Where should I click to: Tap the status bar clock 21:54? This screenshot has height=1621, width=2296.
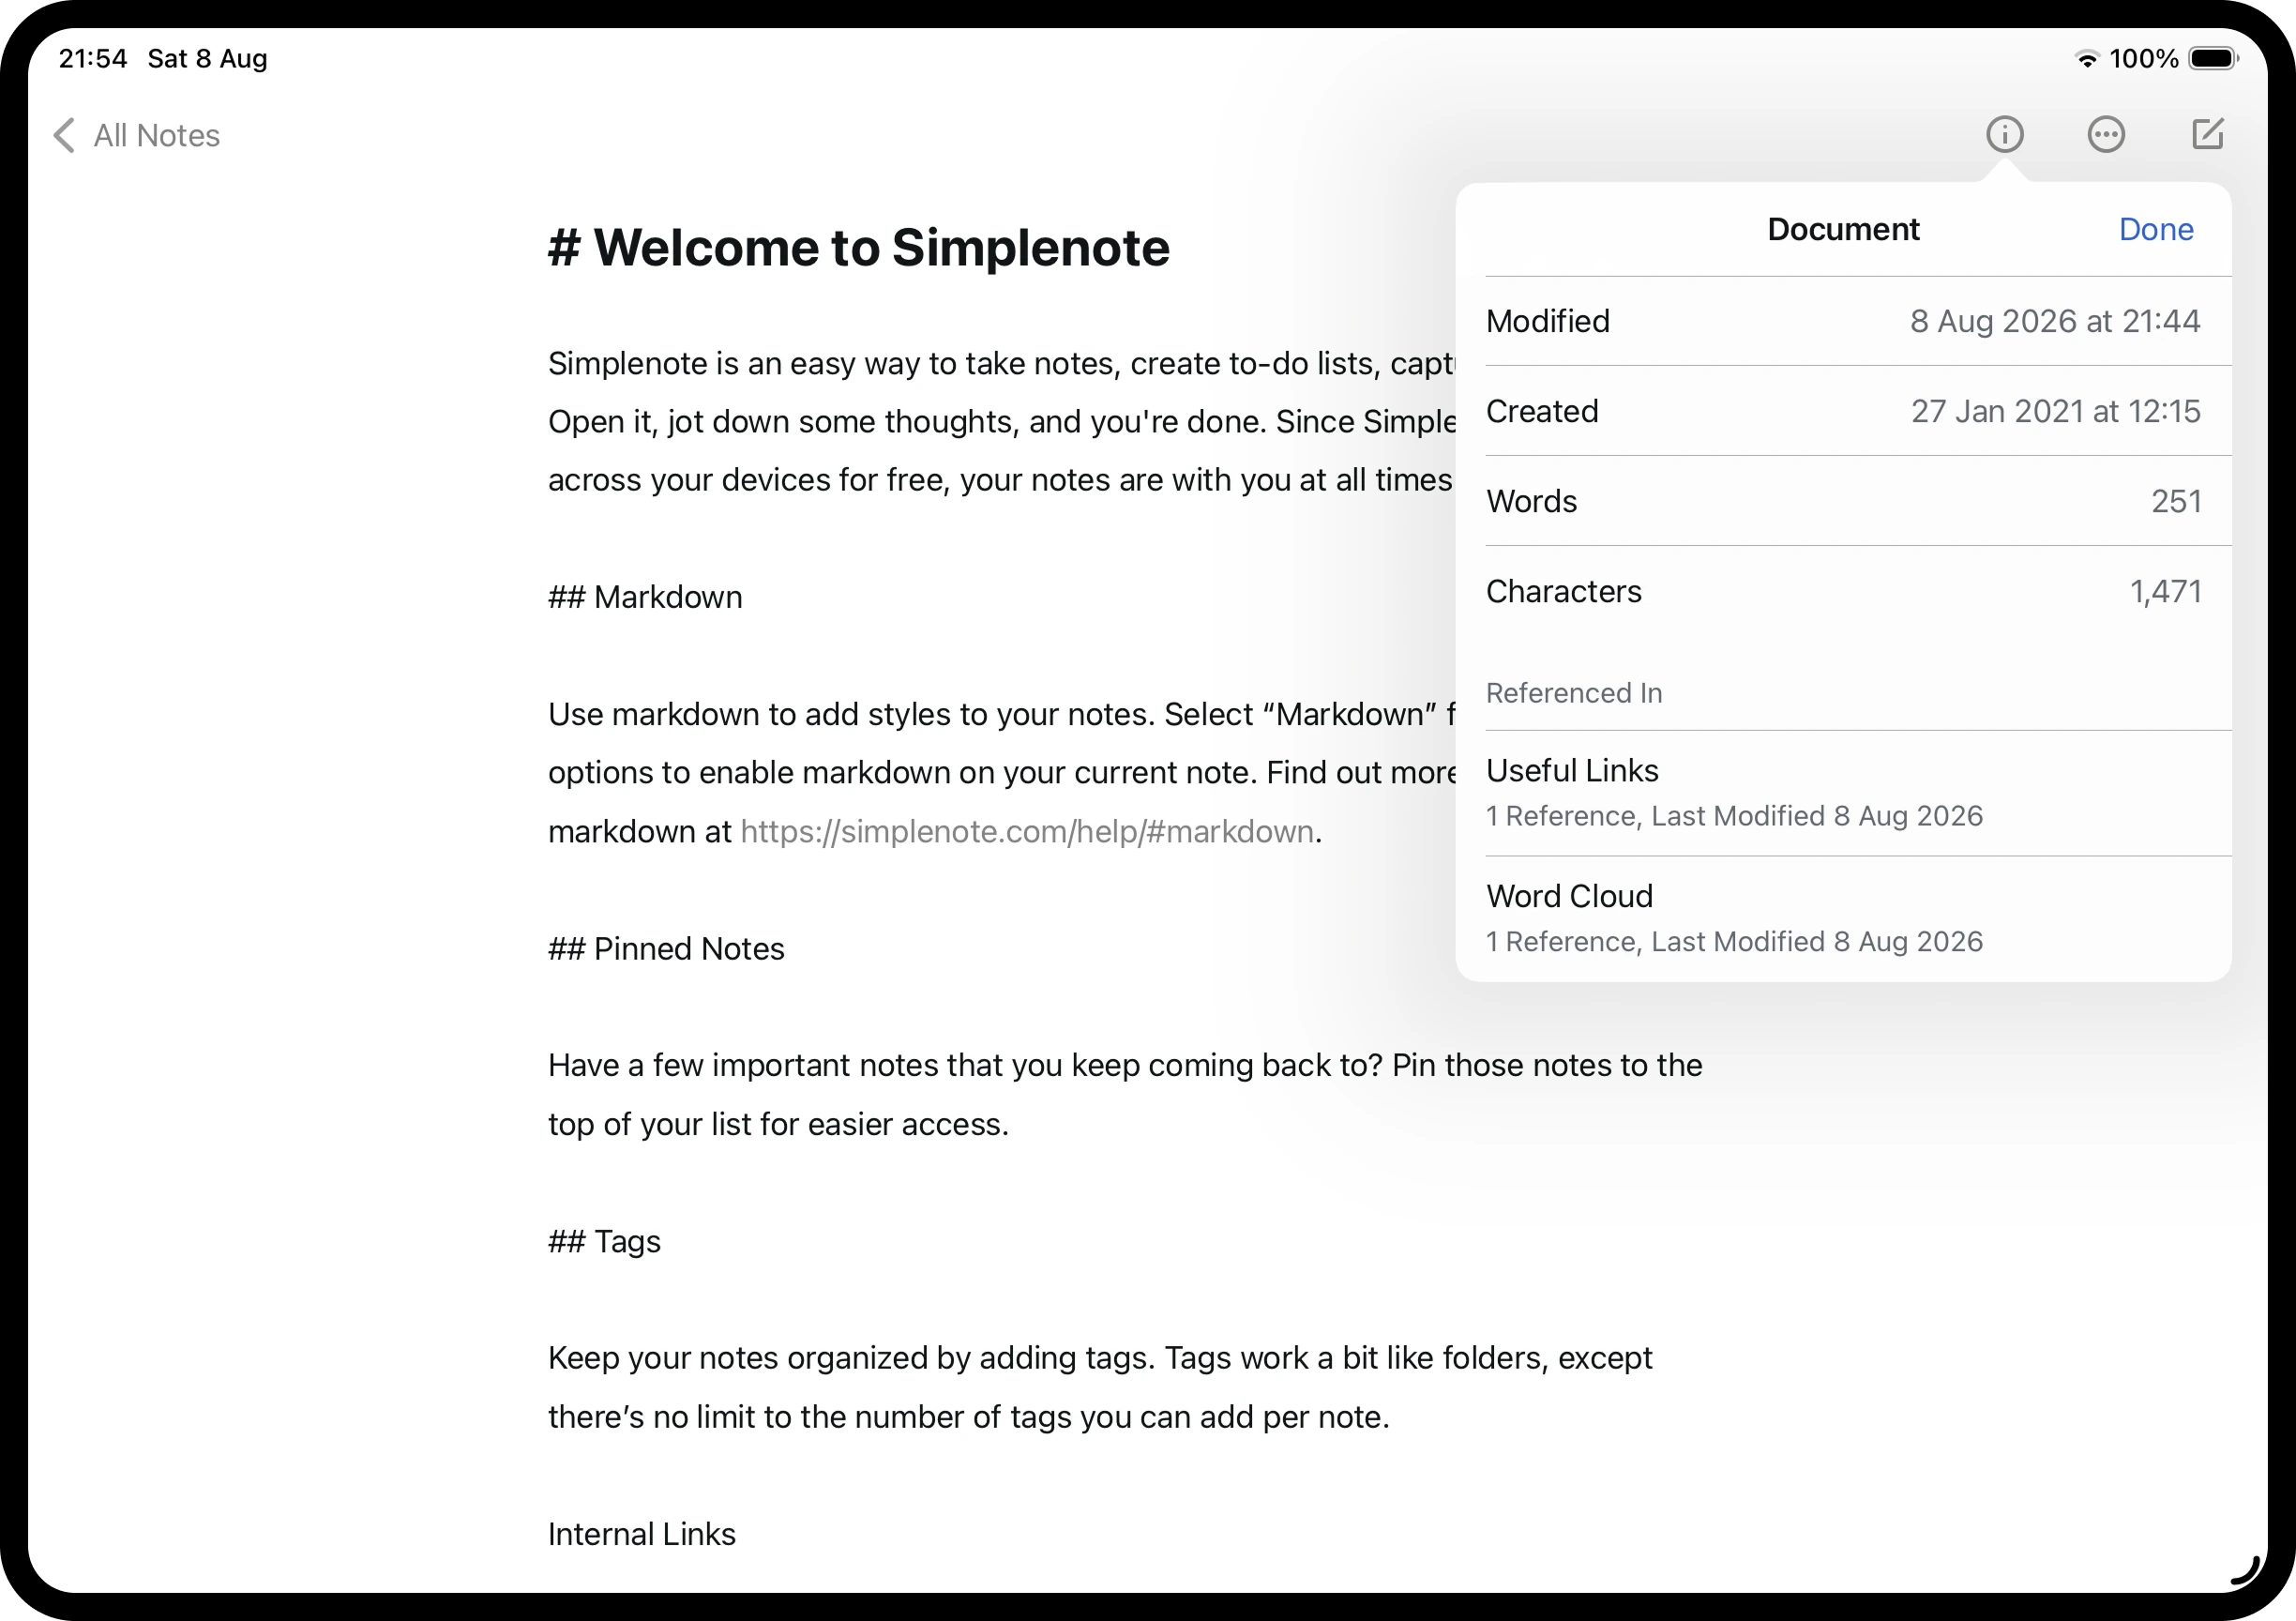click(93, 59)
